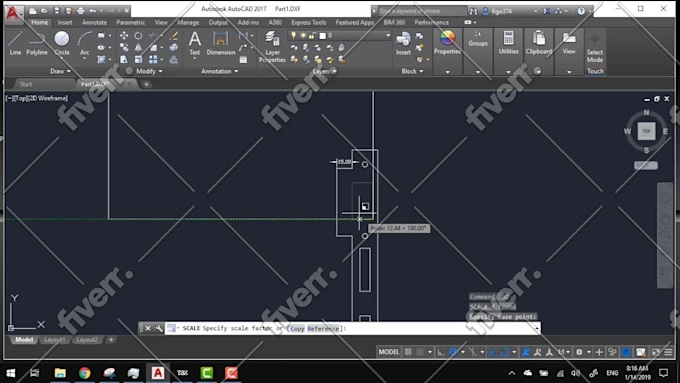Open Layer Properties manager
The height and width of the screenshot is (383, 680).
[x=272, y=47]
